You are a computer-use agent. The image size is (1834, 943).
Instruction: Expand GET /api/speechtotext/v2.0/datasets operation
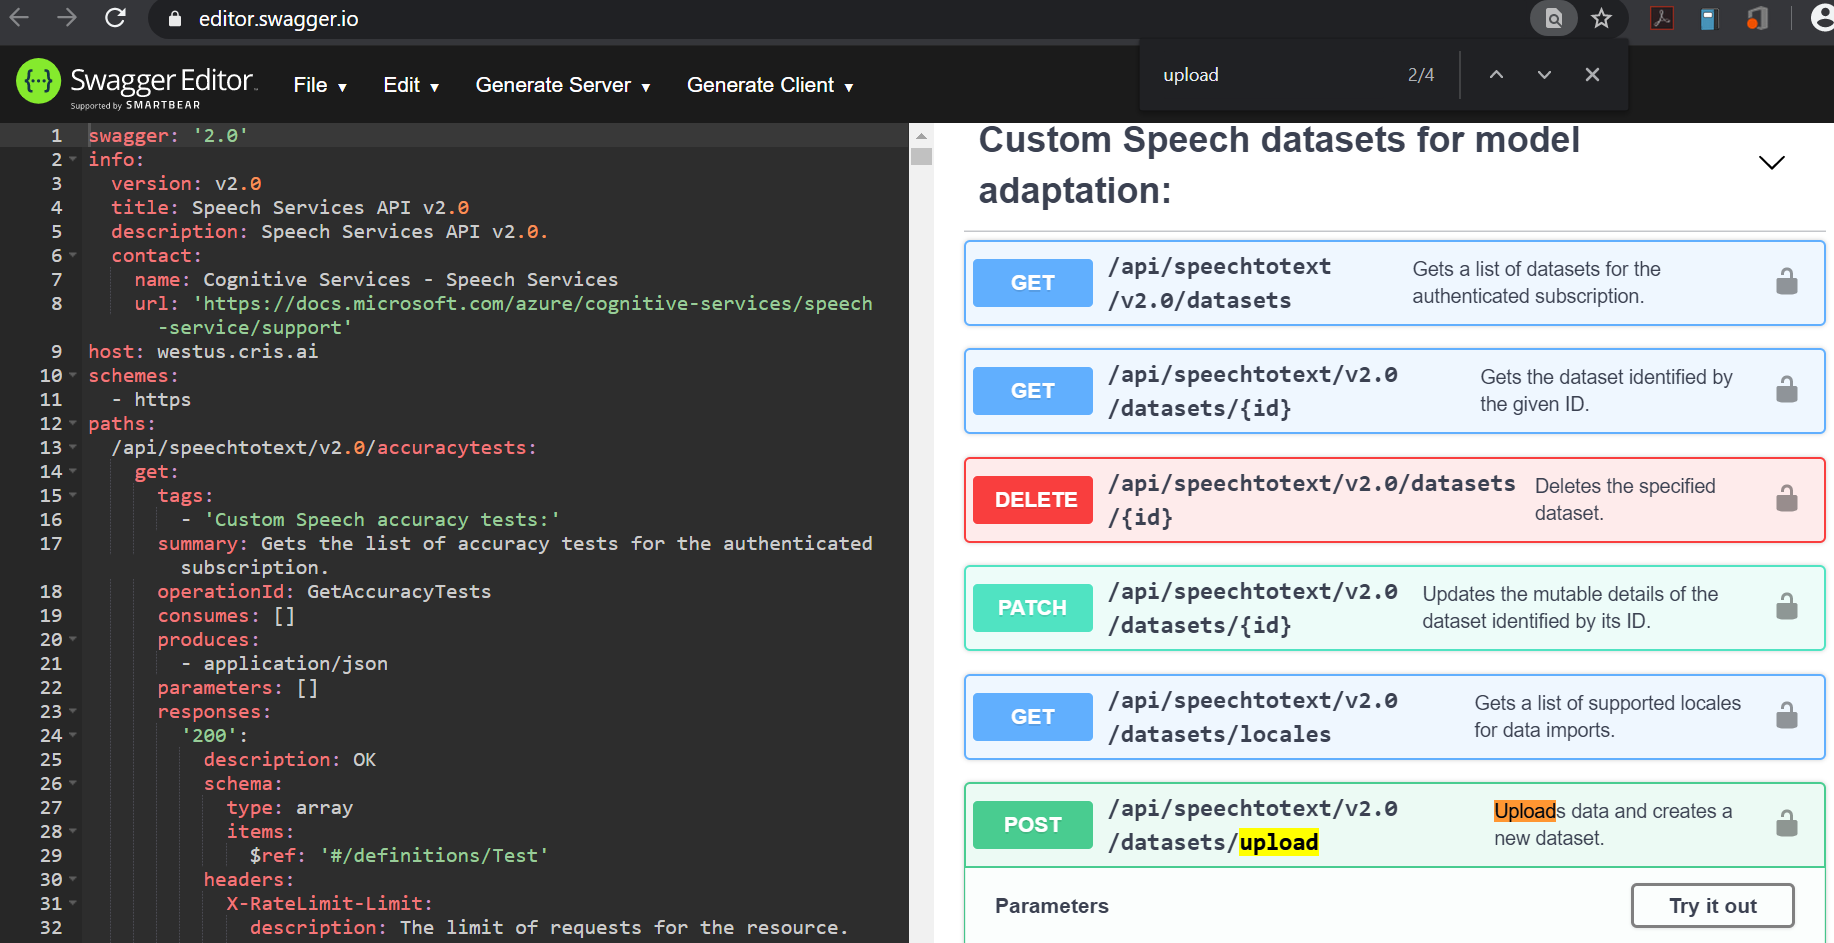coord(1394,283)
